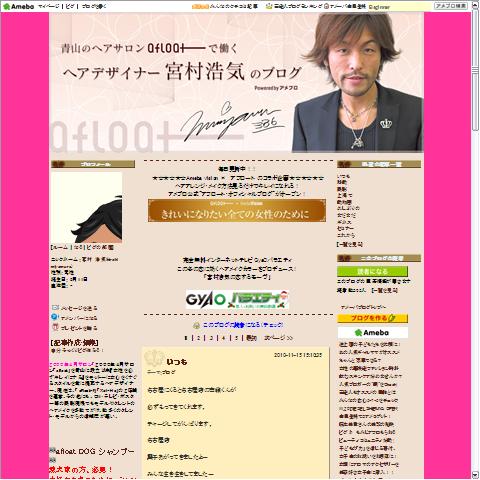Go to page 5 of the blog
Screen dimensions: 480x480
tap(236, 338)
